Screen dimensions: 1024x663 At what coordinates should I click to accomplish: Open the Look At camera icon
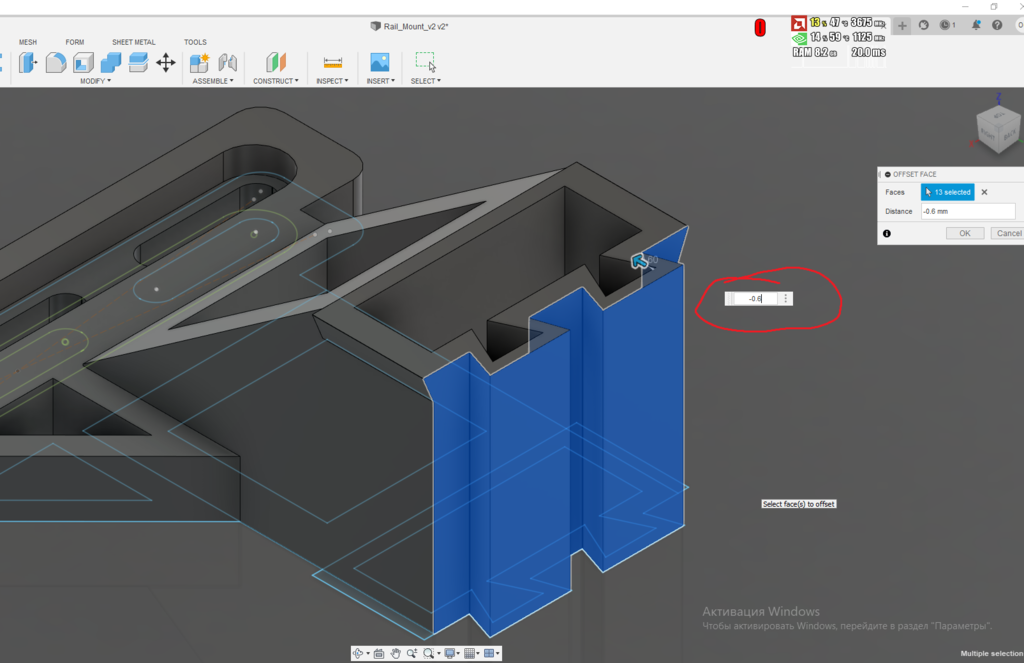pyautogui.click(x=378, y=652)
